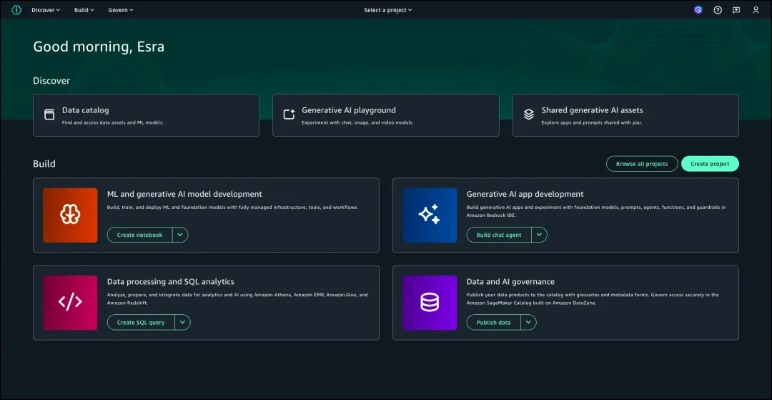Screen dimensions: 772x400
Task: Click the pink SQL analytics code icon
Action: point(70,302)
